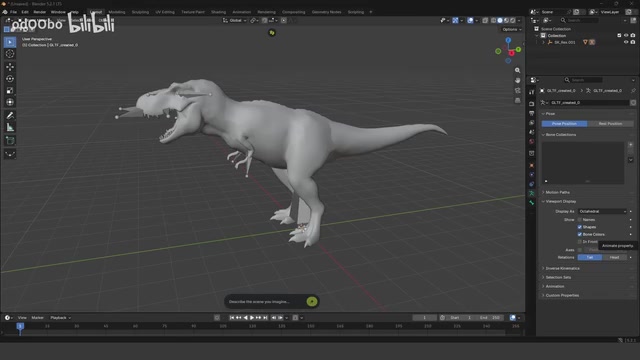Select the Move tool
Viewport: 640px width, 360px height.
[10, 67]
